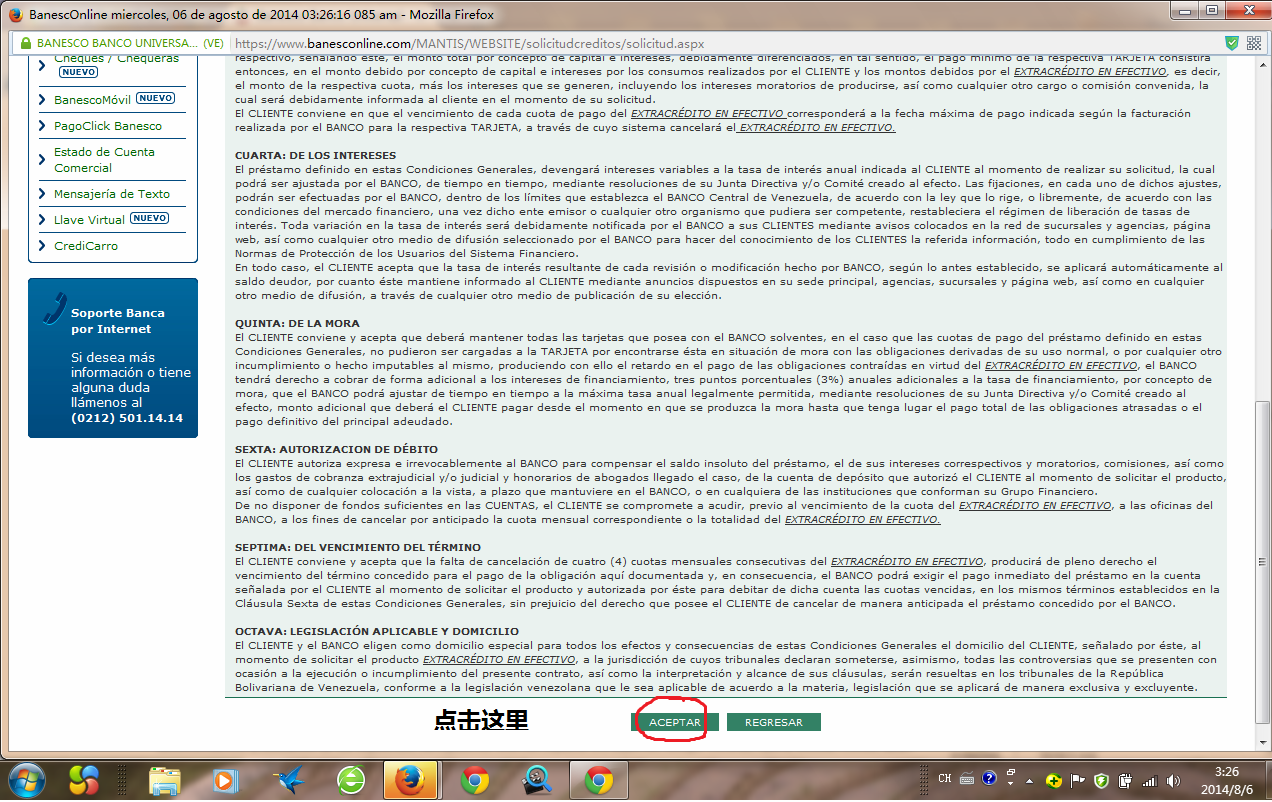Click the chevron arrow beside BanescoMóvil
The height and width of the screenshot is (802, 1272).
(x=43, y=100)
